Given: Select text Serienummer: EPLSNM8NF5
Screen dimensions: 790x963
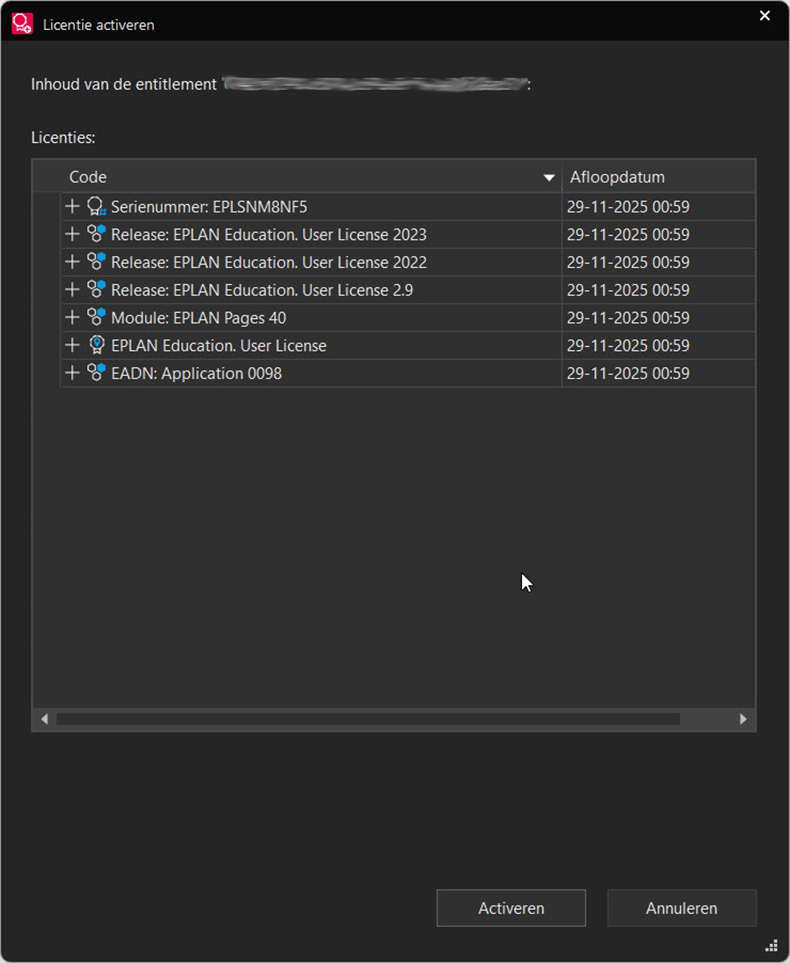Looking at the screenshot, I should 209,207.
